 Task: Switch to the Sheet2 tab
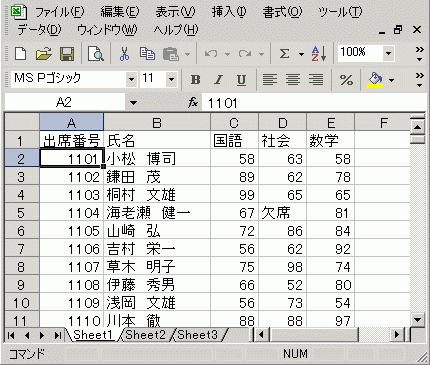145,334
